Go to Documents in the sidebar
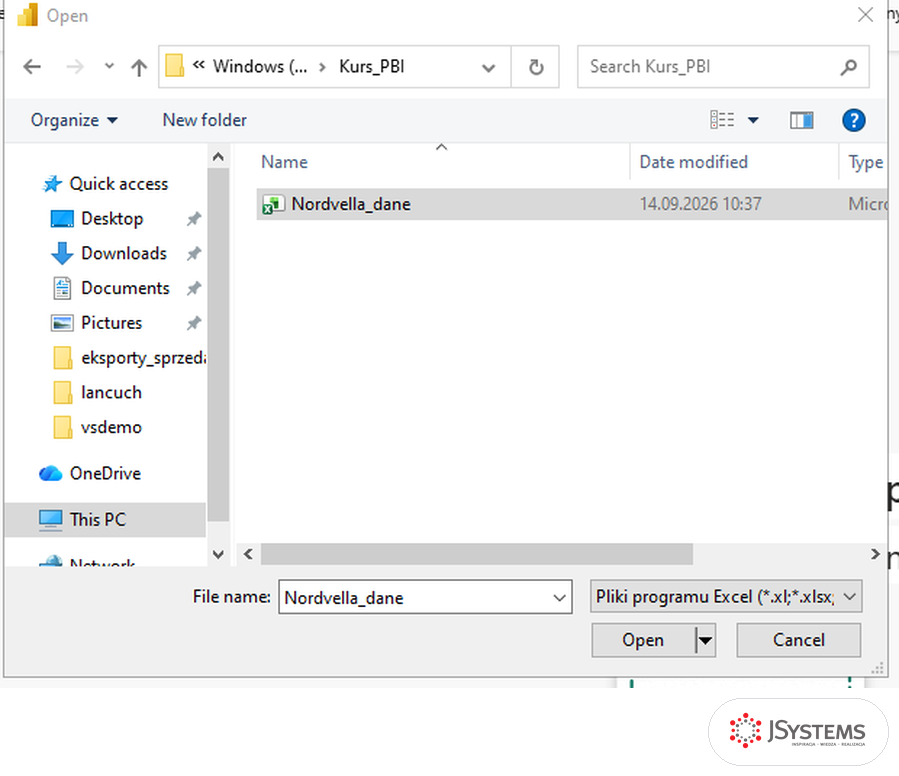 [x=125, y=288]
